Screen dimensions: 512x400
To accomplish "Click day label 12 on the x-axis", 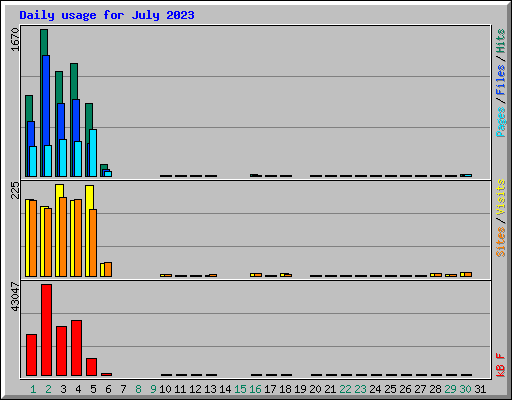I will point(195,389).
